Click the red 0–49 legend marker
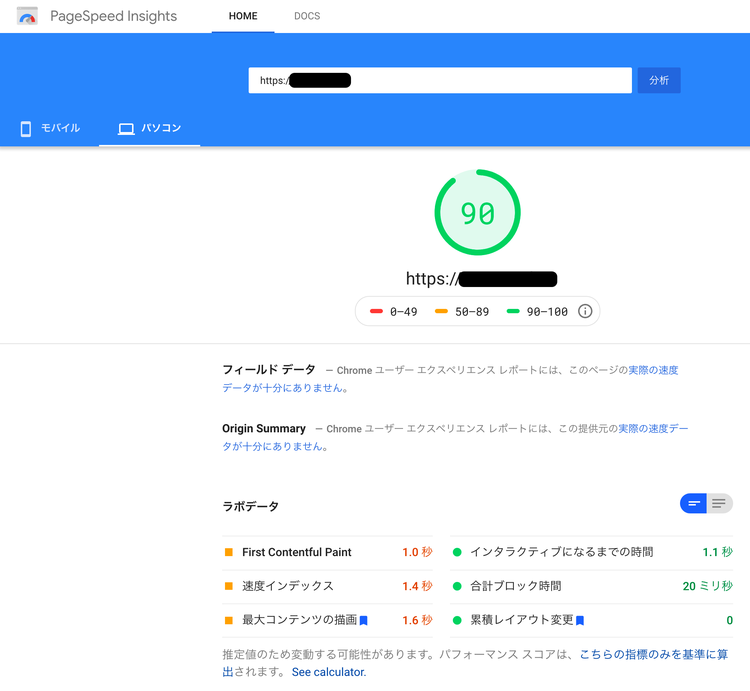The width and height of the screenshot is (750, 691). point(376,311)
